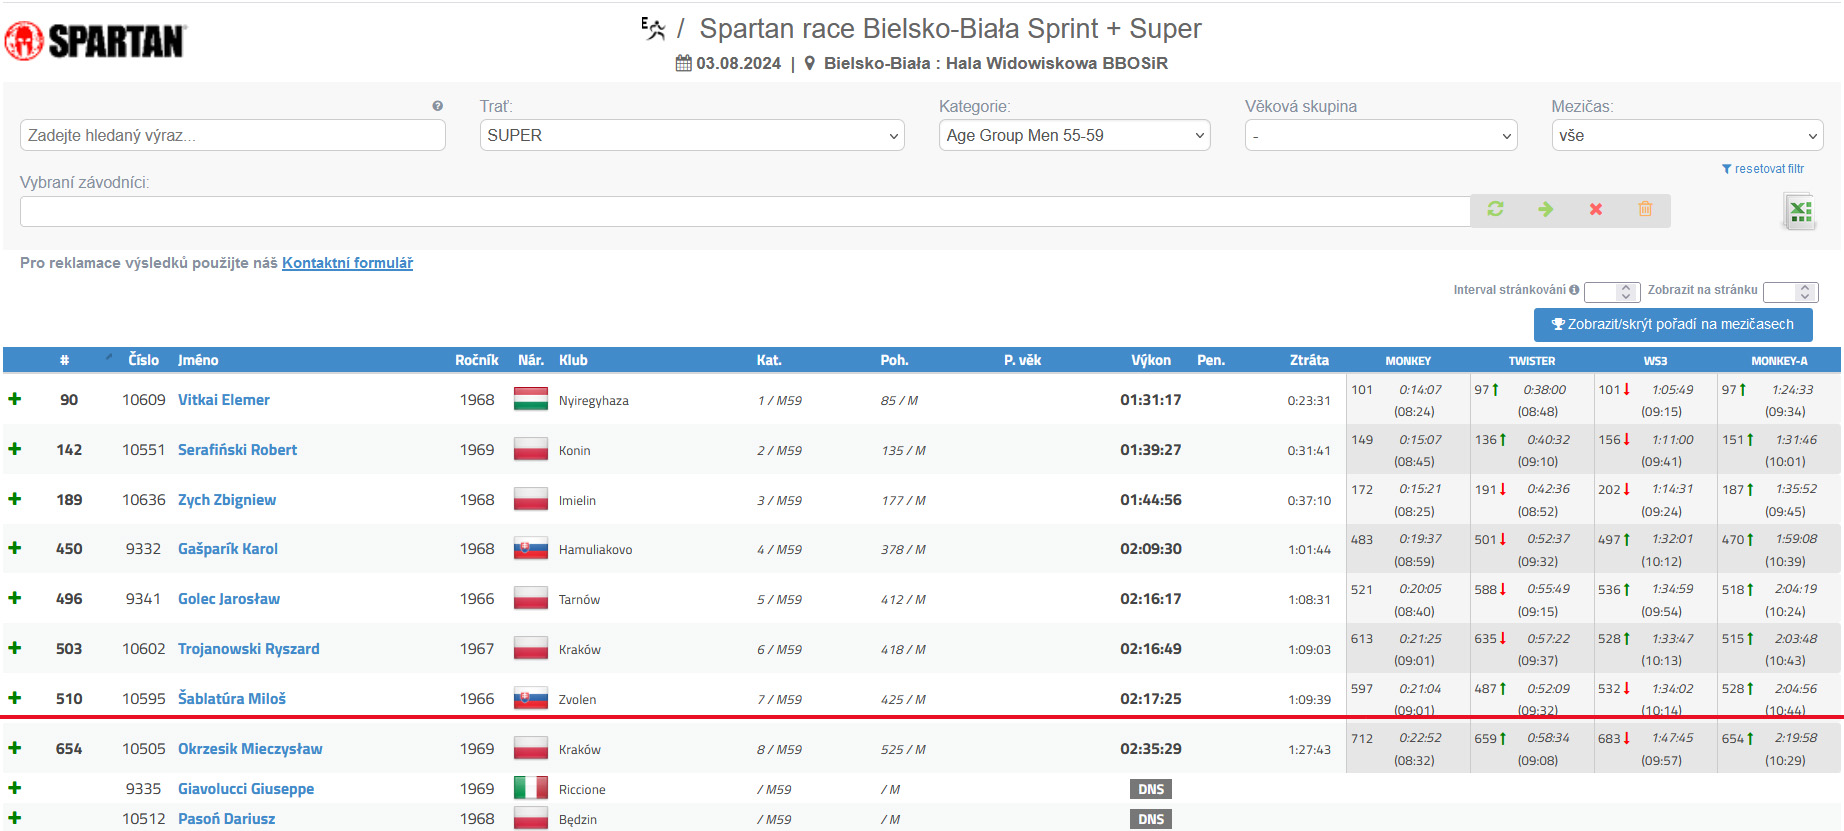
Task: Click the red X clear selection icon
Action: pos(1596,209)
